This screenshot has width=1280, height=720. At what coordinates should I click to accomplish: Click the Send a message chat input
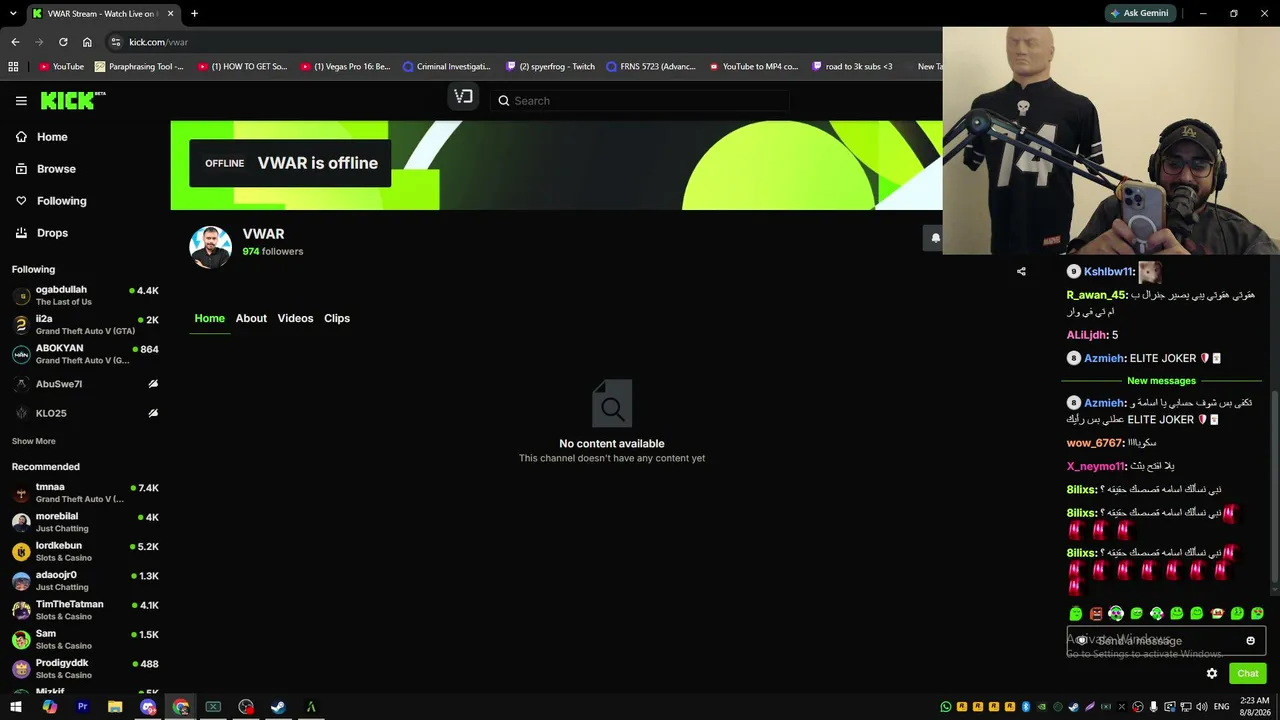(x=1166, y=641)
